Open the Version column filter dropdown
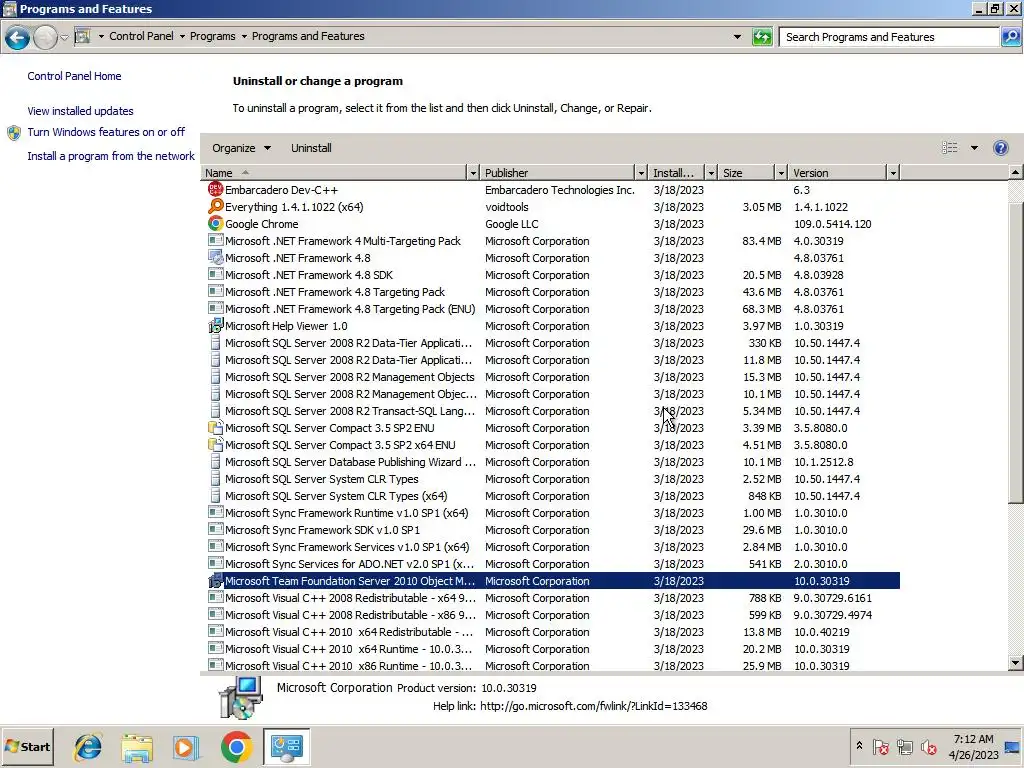Viewport: 1024px width, 768px height. 893,172
